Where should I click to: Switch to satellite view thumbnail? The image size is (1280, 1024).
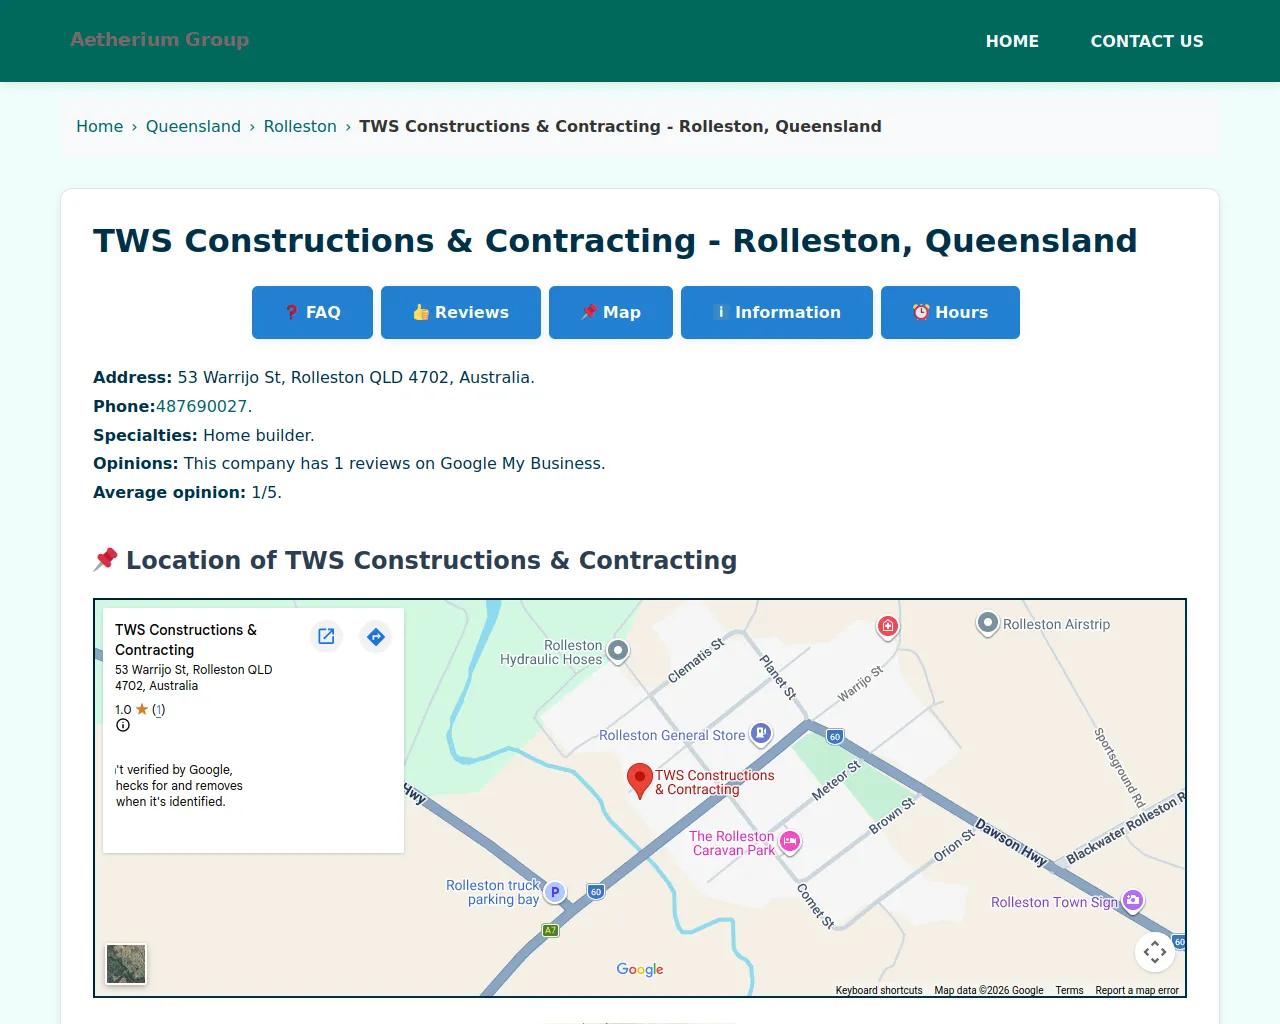point(126,964)
